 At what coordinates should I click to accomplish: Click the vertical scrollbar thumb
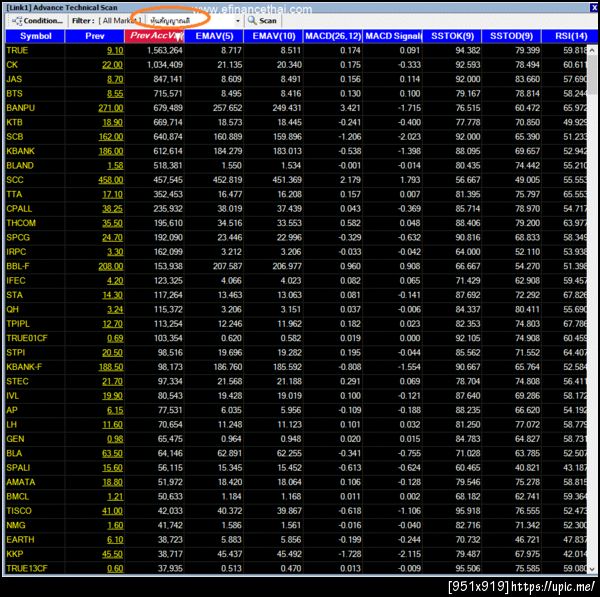(592, 74)
